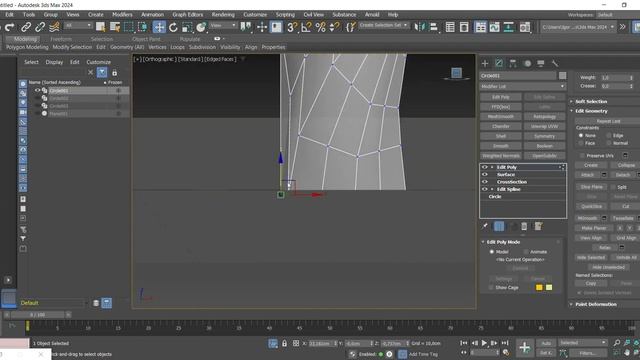Open the Motion command panel tab
Image resolution: width=640 pixels, height=360 pixels.
(x=527, y=63)
